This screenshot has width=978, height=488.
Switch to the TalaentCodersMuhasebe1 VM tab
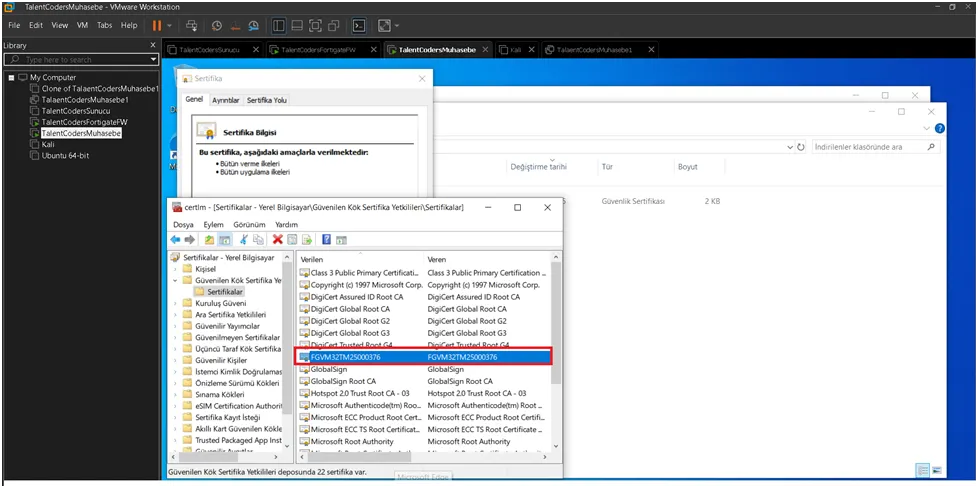click(x=594, y=50)
